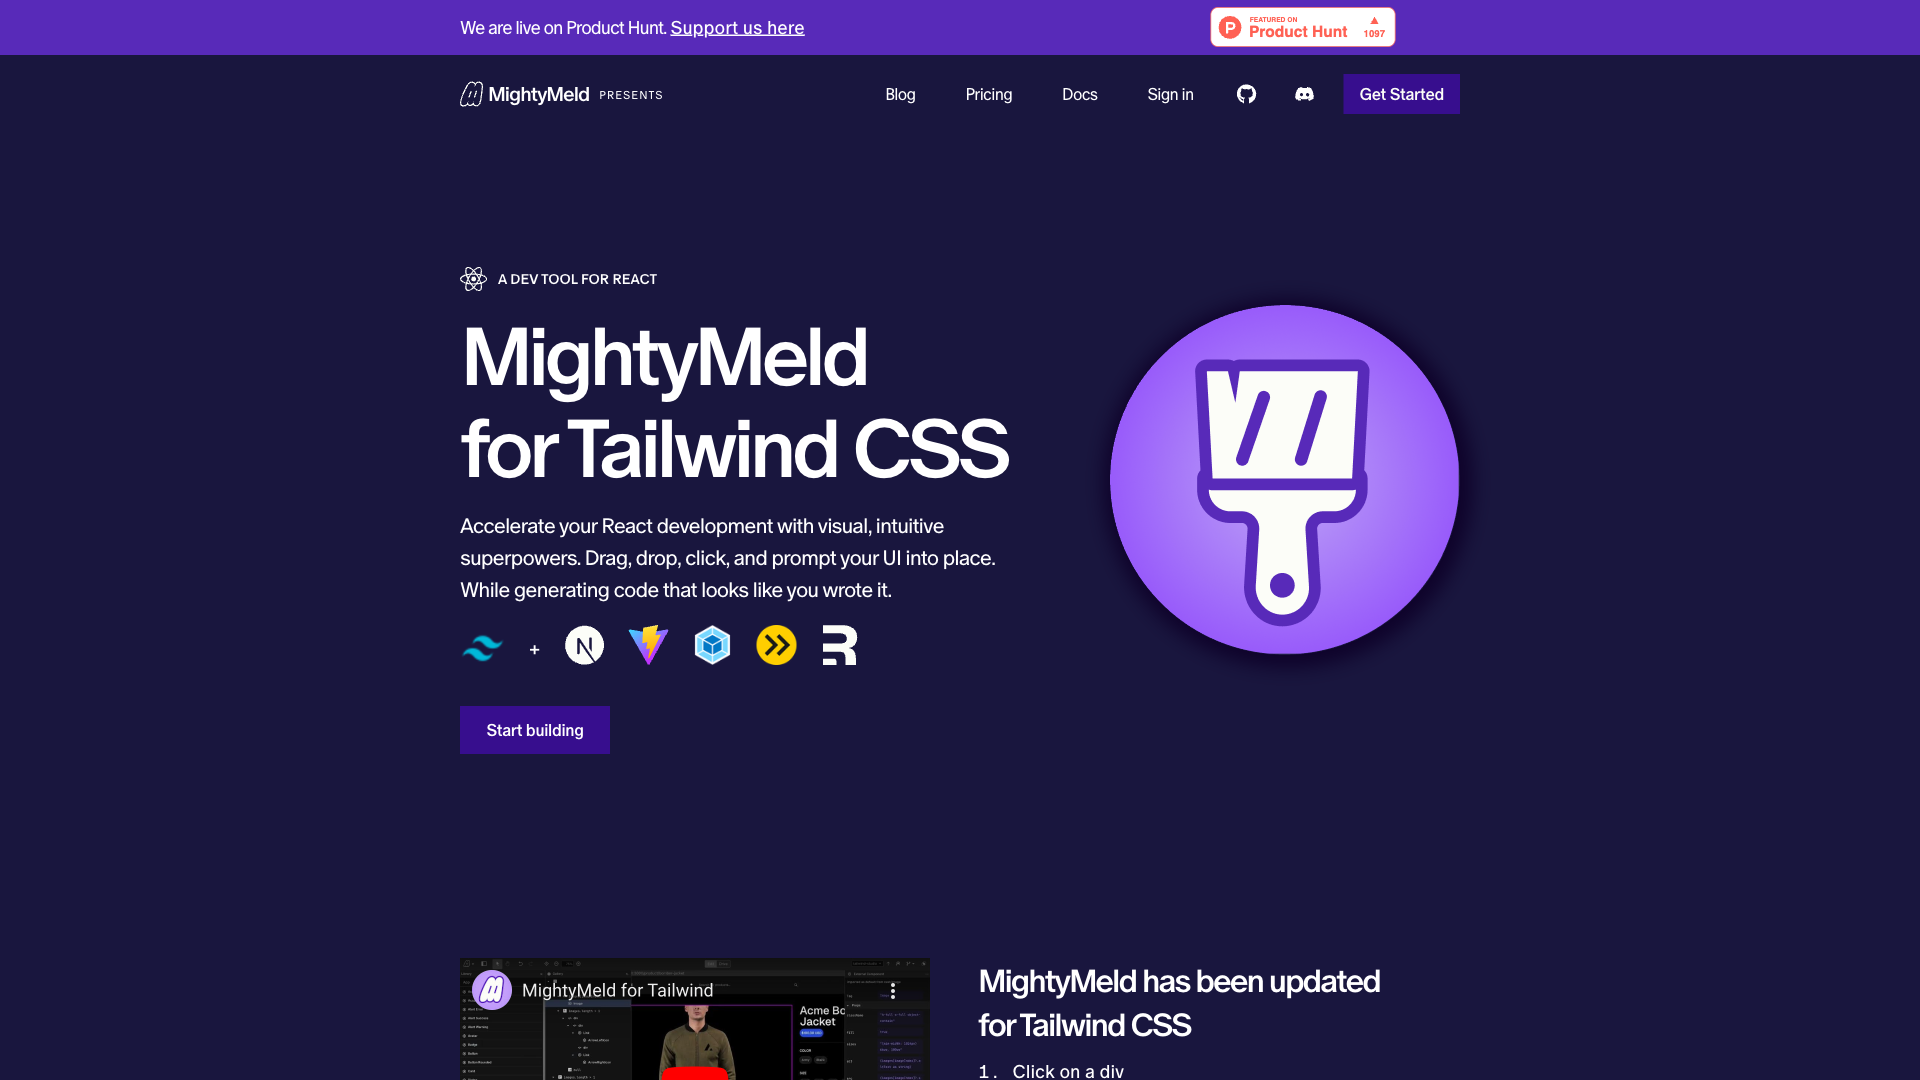1920x1080 pixels.
Task: Click the Remix R icon
Action: click(x=840, y=645)
